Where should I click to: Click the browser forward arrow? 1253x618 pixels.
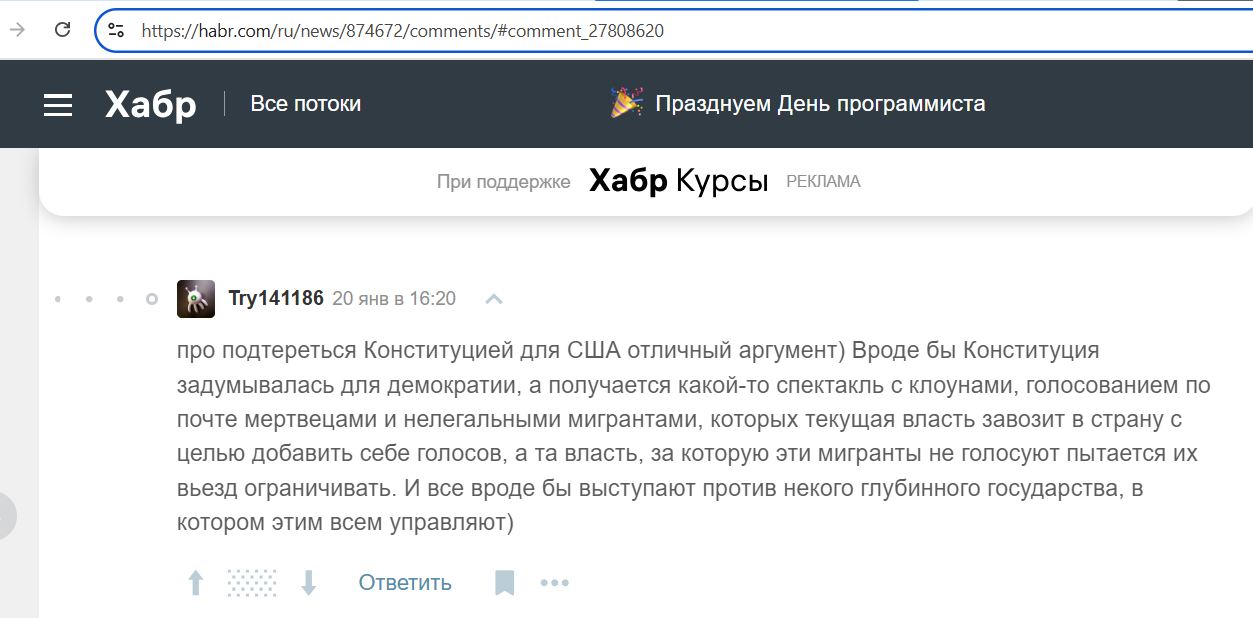click(17, 30)
